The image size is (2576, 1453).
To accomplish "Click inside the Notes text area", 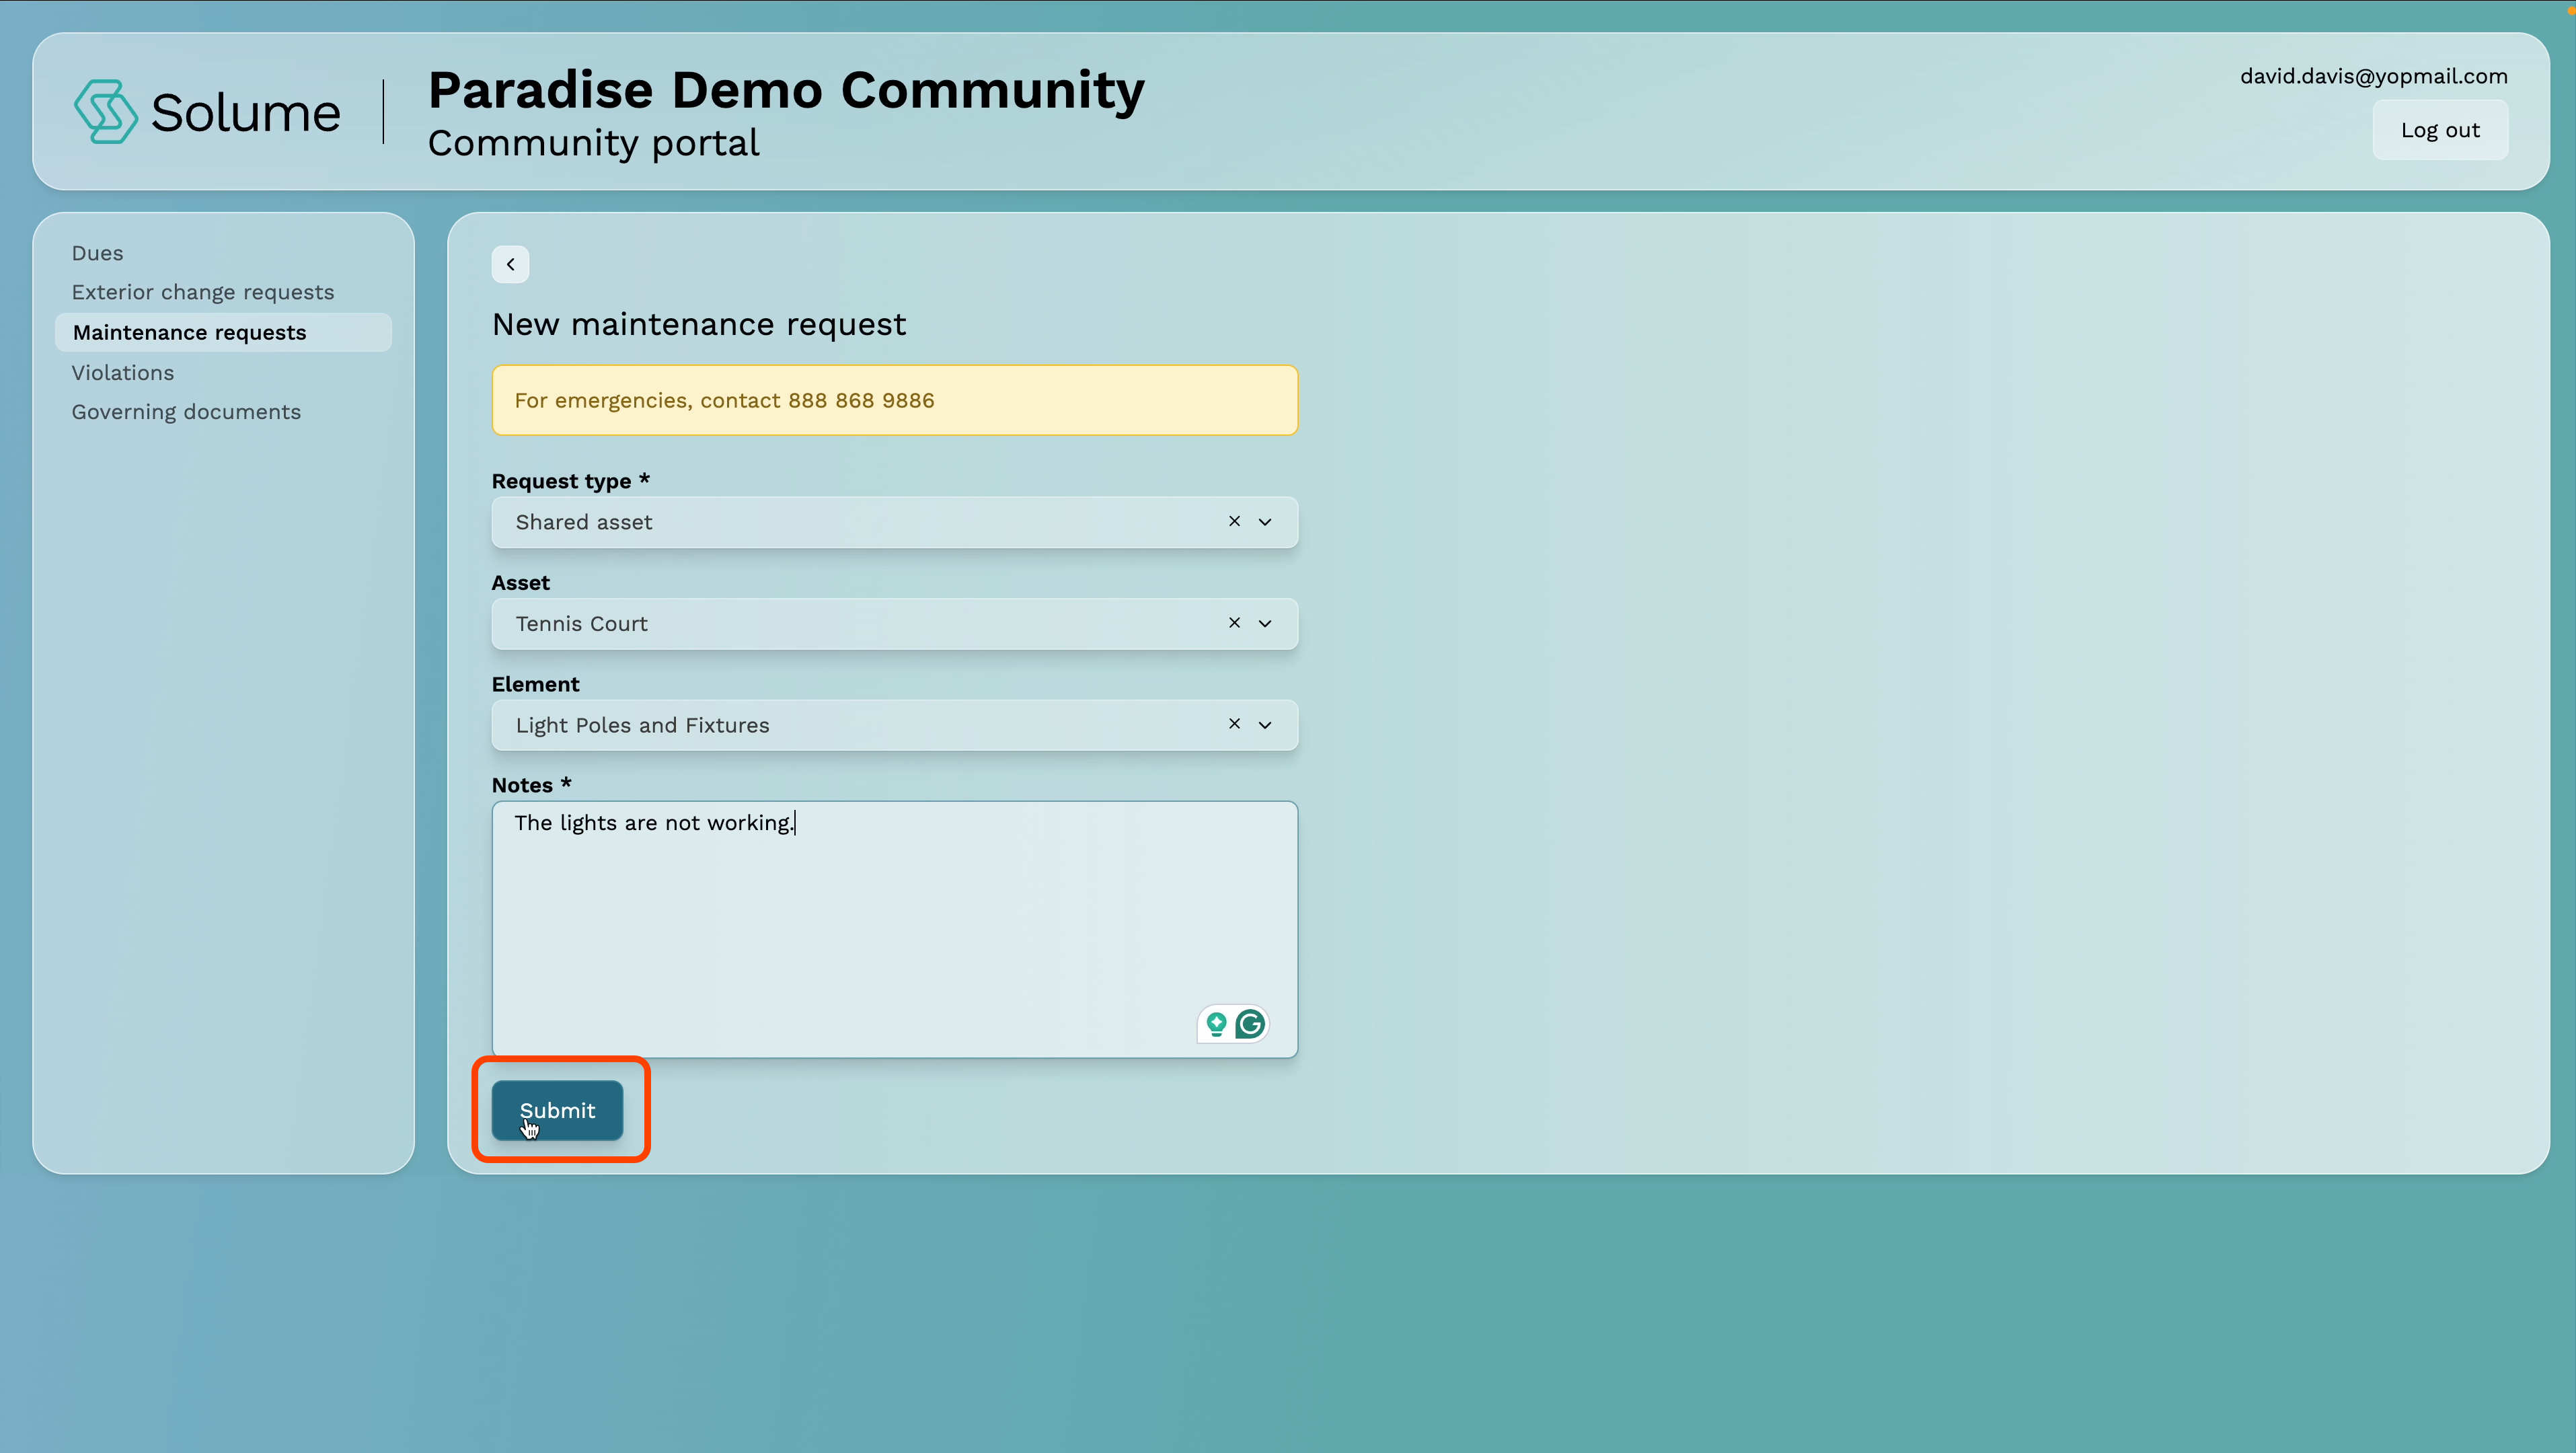I will pyautogui.click(x=895, y=929).
